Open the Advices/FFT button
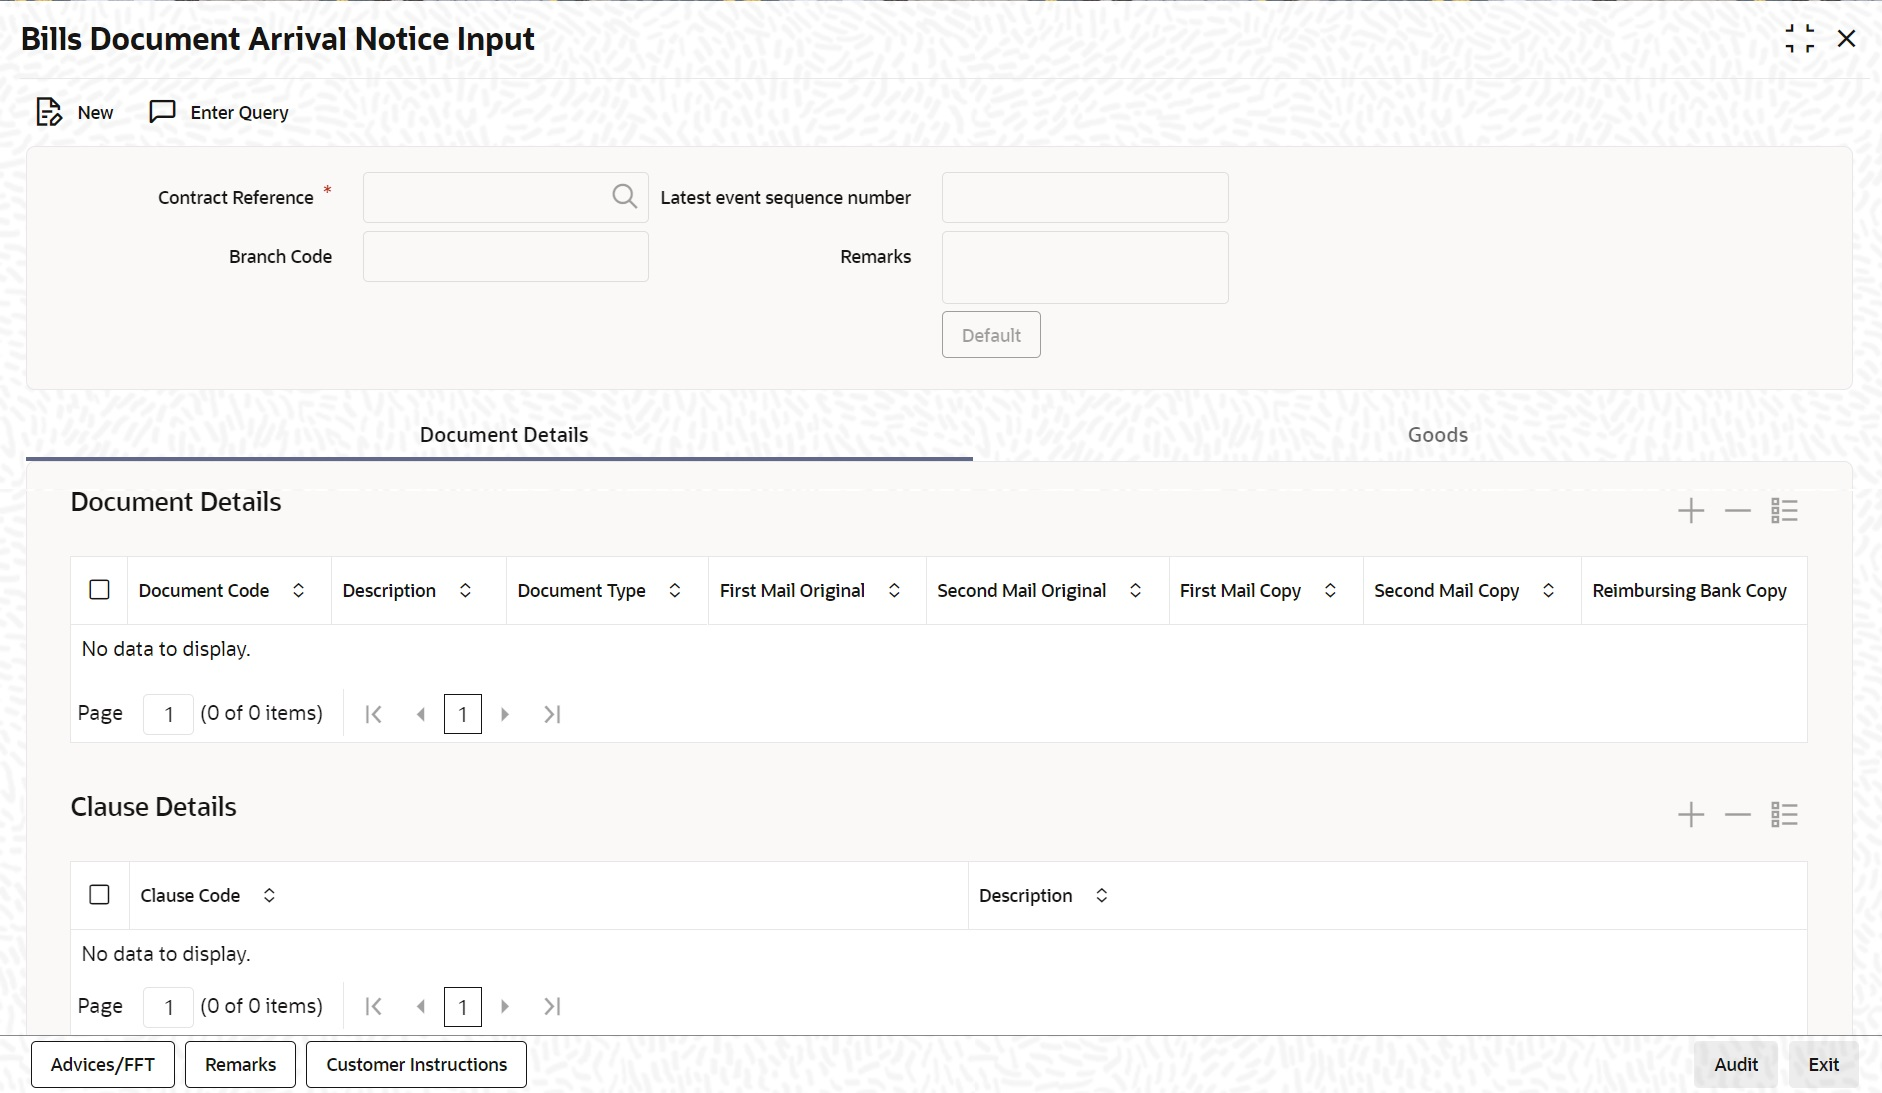Viewport: 1882px width, 1093px height. point(103,1065)
